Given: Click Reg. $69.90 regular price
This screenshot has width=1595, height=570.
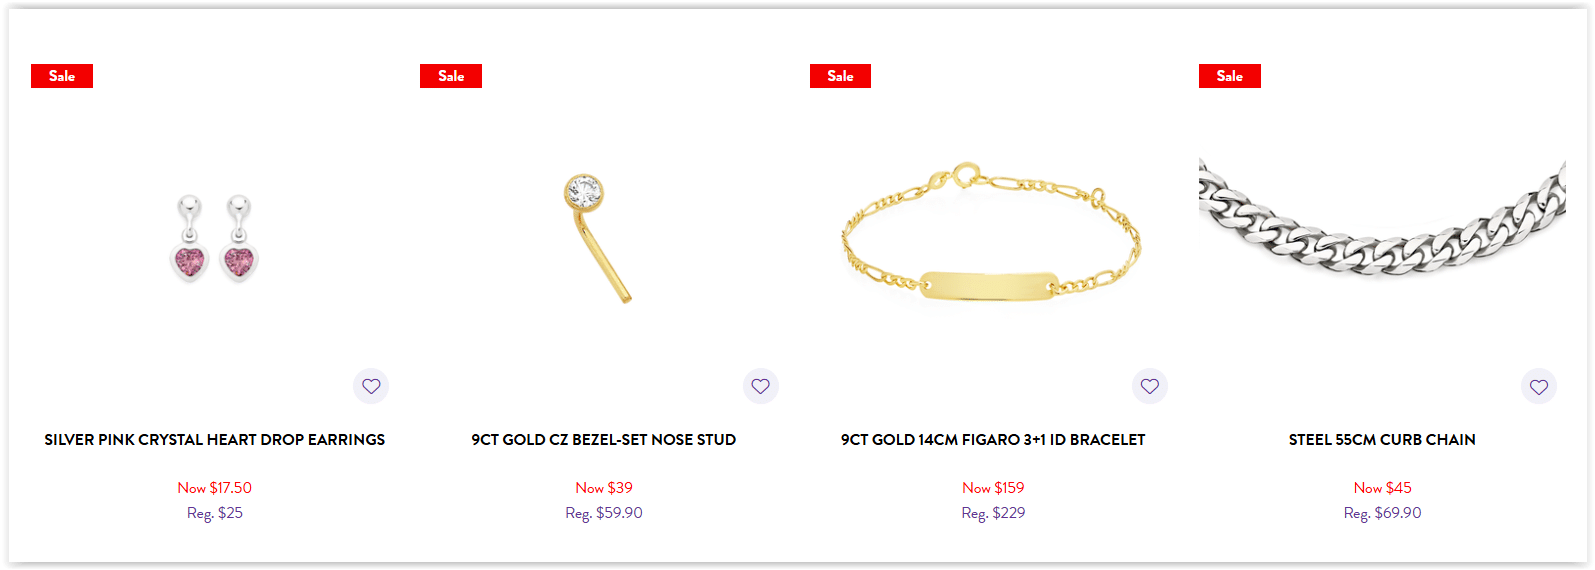Looking at the screenshot, I should point(1382,513).
